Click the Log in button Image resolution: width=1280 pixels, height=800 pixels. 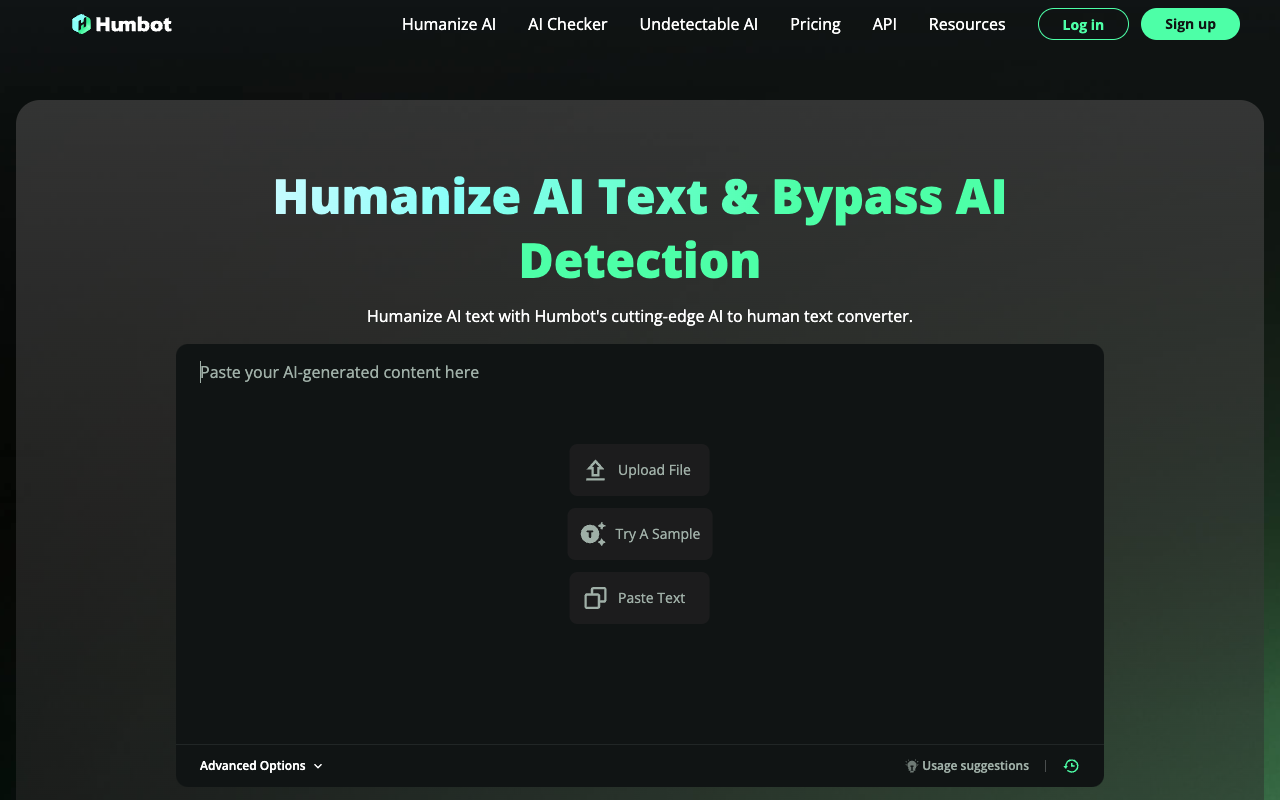(x=1083, y=24)
